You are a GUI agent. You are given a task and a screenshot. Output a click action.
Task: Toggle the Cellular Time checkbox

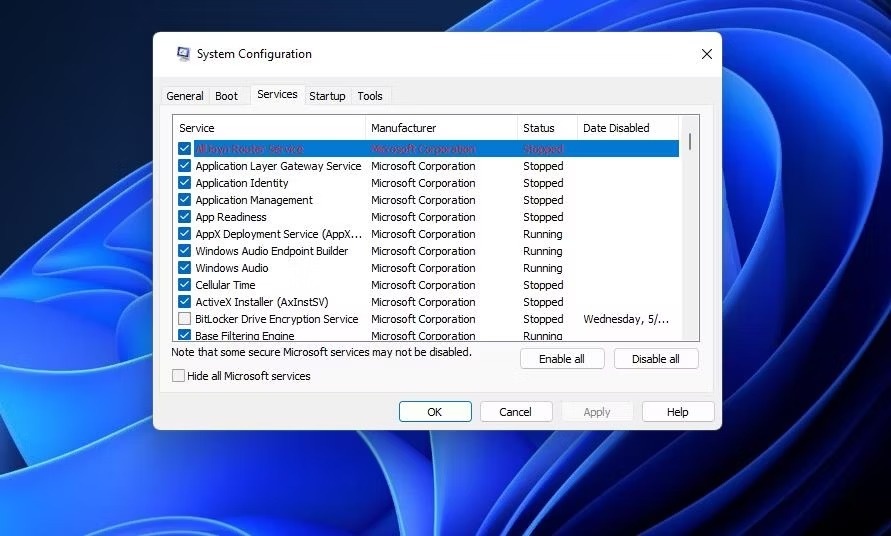click(184, 285)
